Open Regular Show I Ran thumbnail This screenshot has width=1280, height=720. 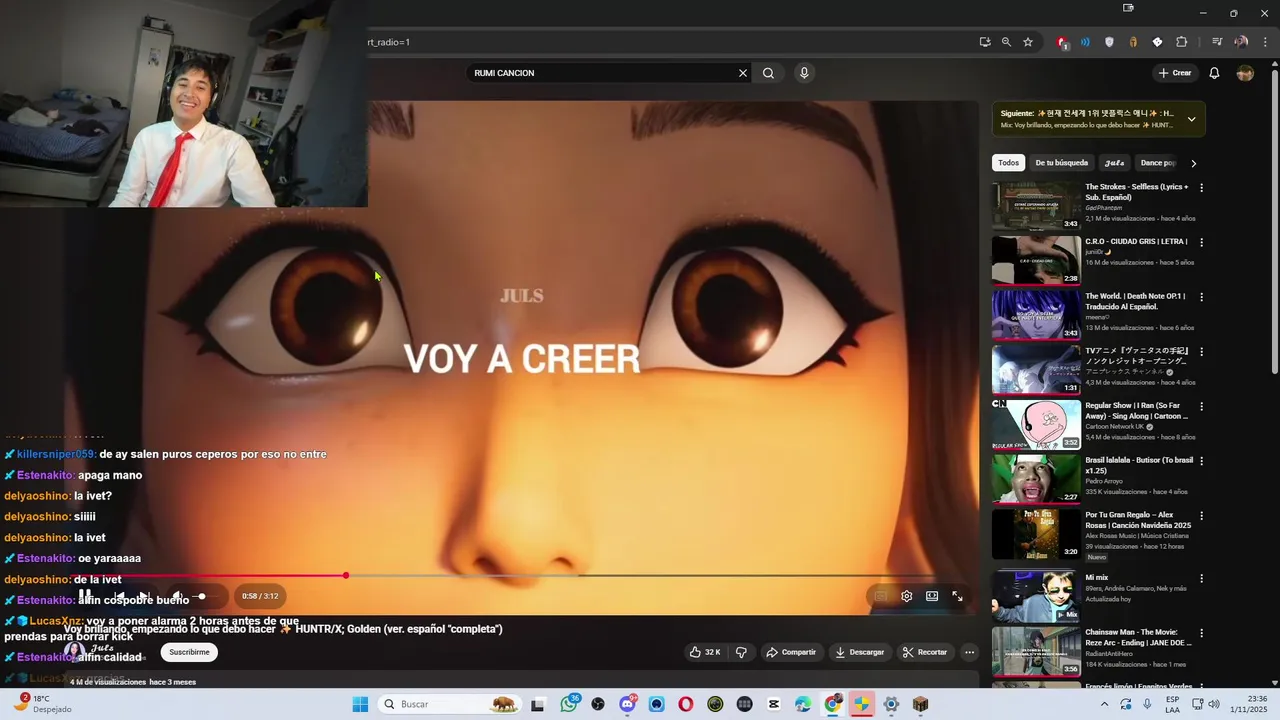pos(1036,424)
